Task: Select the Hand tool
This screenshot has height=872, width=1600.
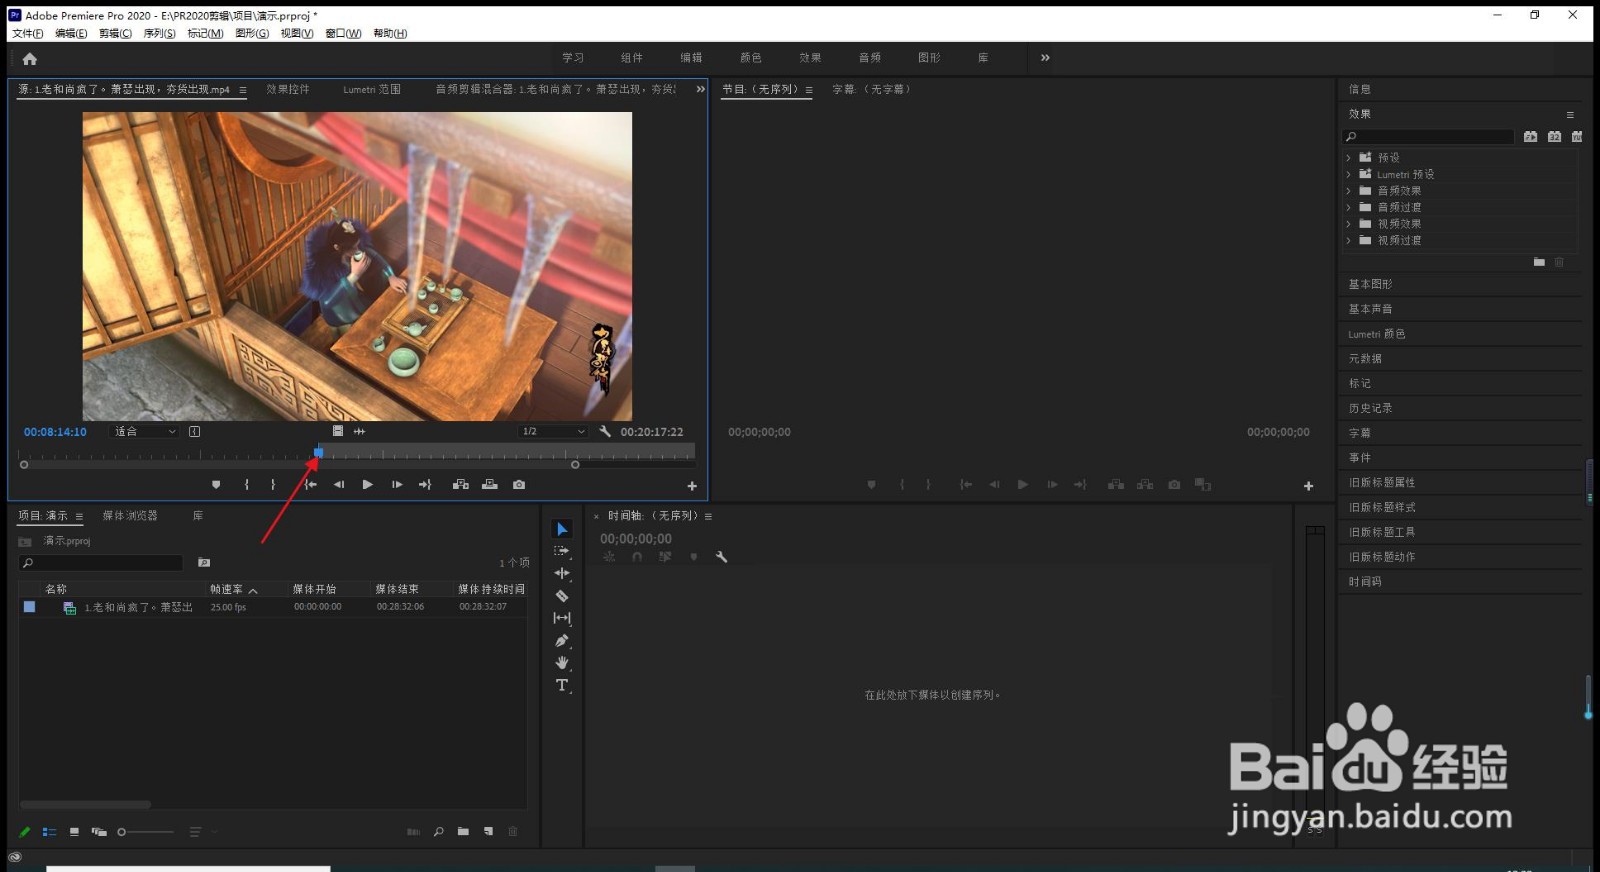Action: [562, 663]
